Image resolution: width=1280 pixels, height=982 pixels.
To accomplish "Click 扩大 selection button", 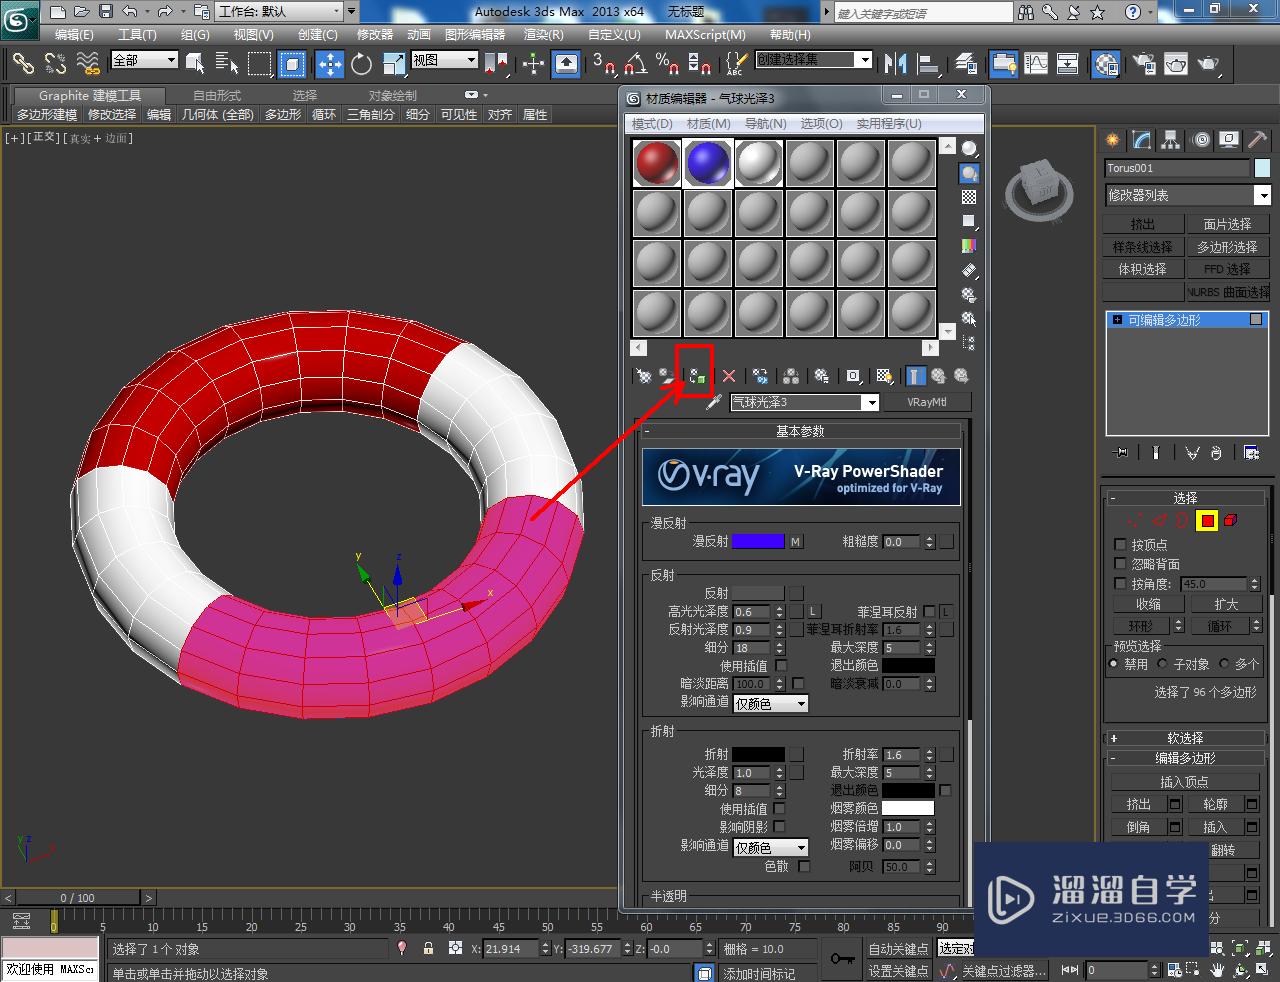I will 1226,604.
